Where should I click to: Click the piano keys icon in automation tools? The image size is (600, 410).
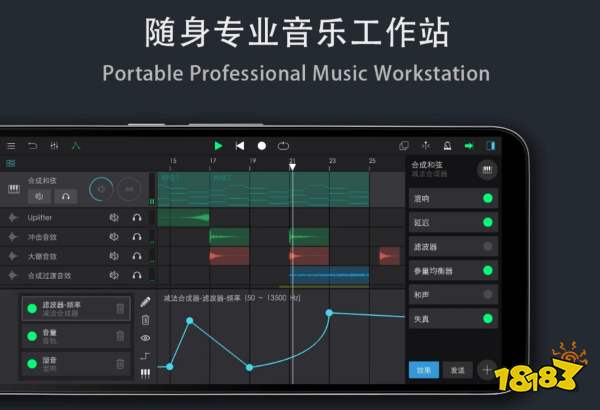145,374
